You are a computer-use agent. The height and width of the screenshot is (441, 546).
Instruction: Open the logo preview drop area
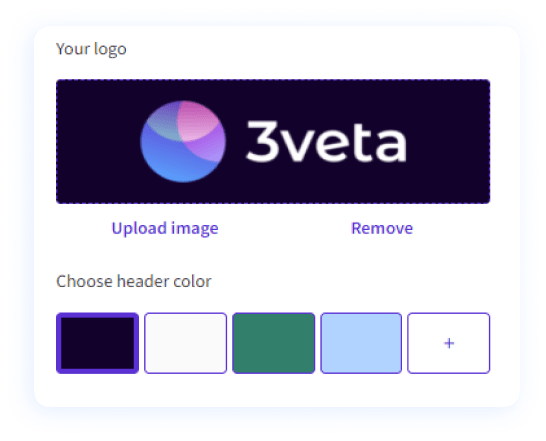point(273,141)
